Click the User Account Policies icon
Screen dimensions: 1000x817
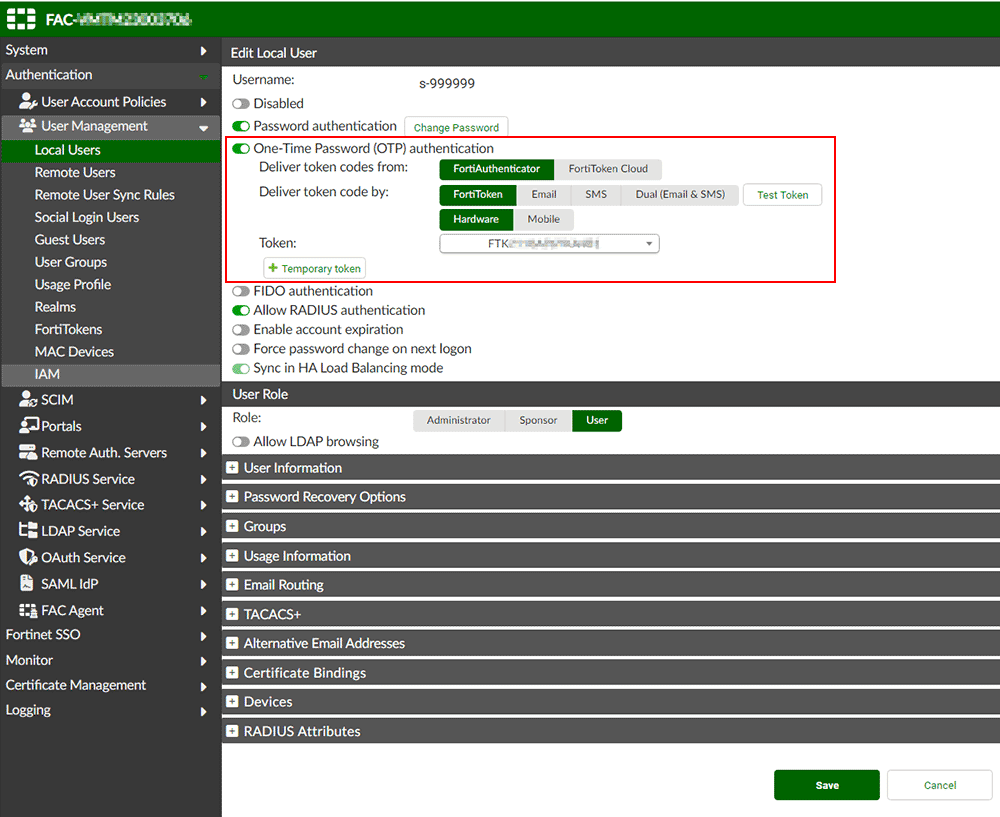(27, 101)
